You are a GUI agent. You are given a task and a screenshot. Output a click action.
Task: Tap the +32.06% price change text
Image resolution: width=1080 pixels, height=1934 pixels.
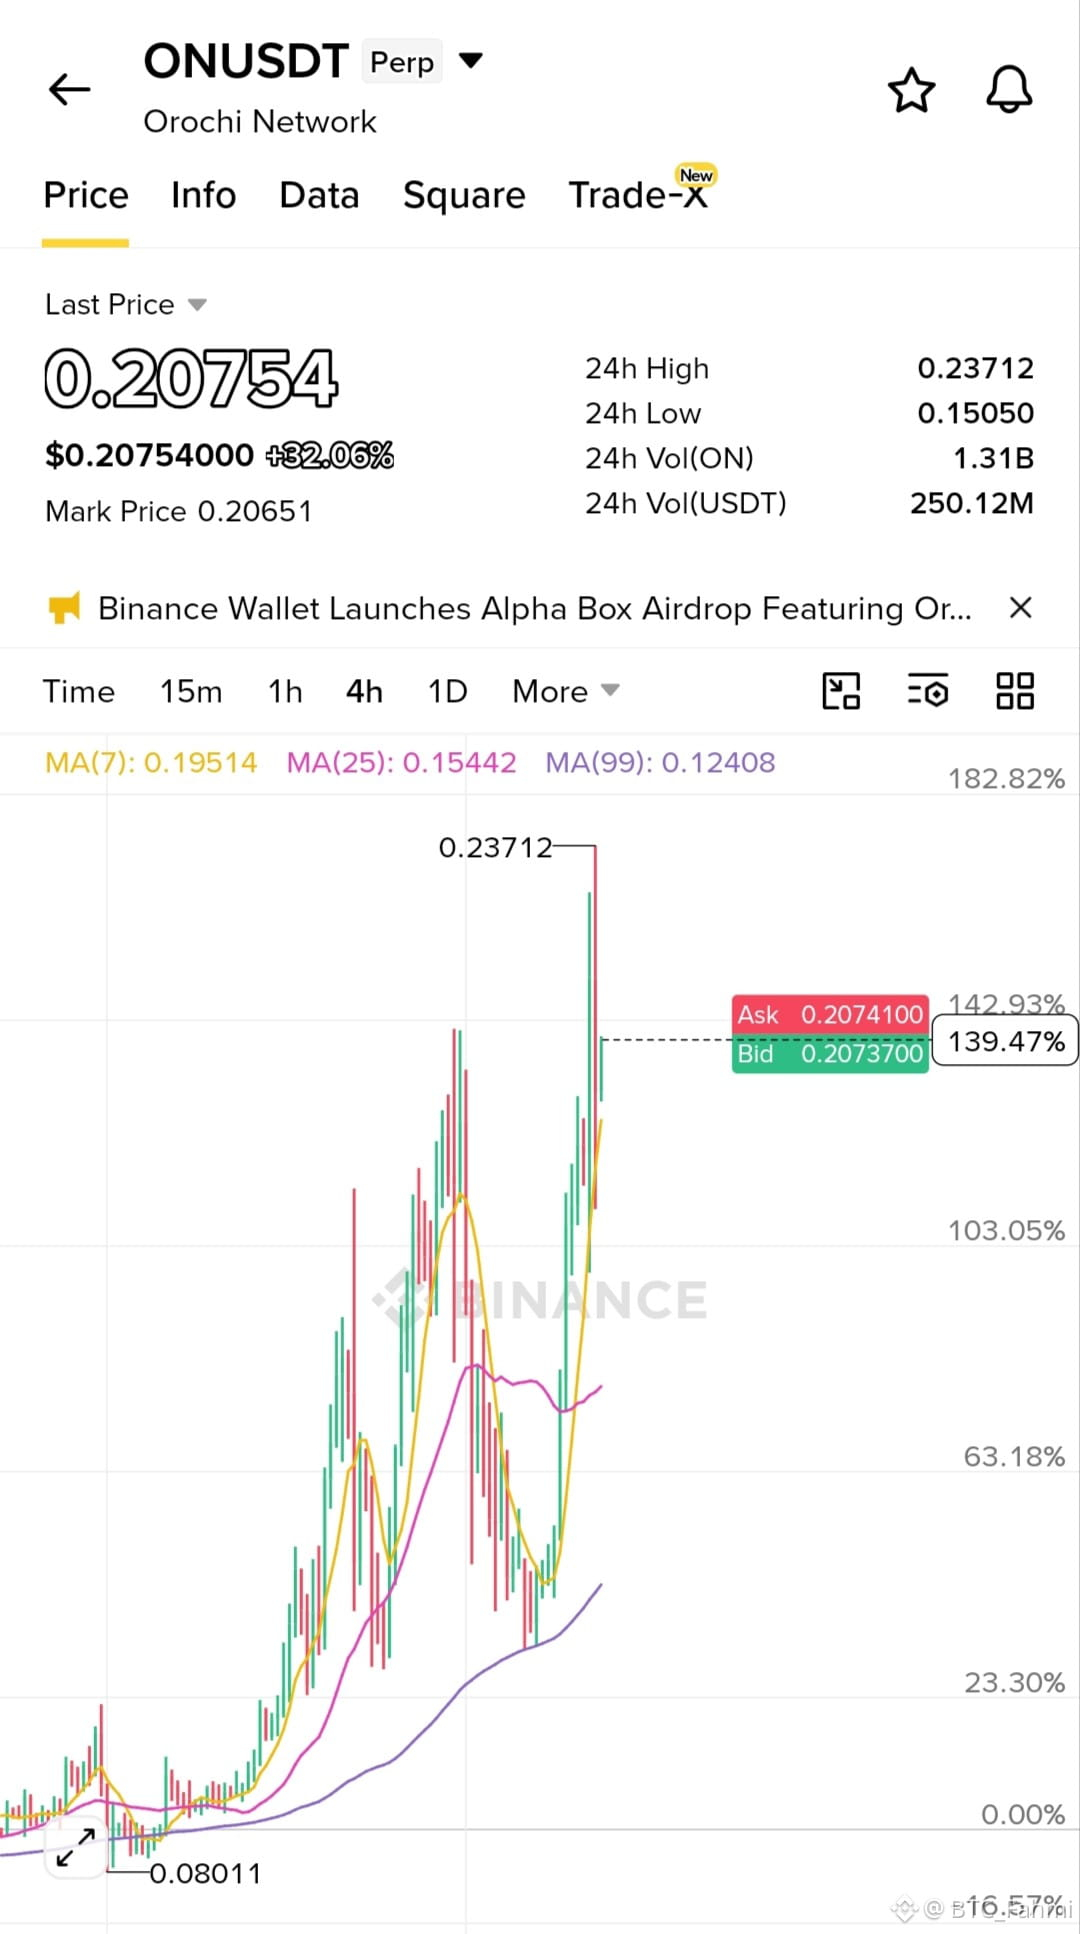click(x=330, y=456)
